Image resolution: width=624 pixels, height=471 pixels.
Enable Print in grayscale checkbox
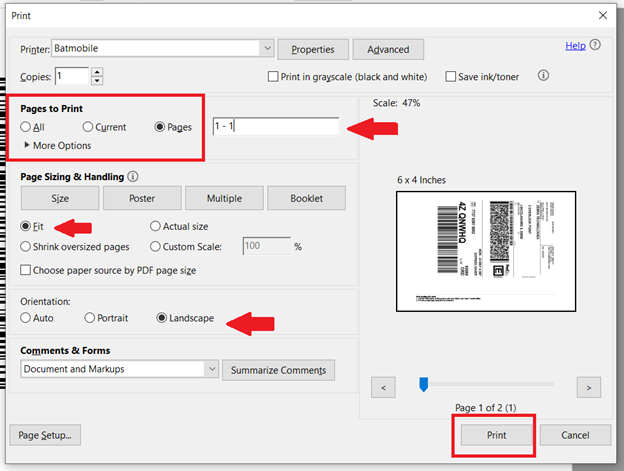pyautogui.click(x=273, y=77)
